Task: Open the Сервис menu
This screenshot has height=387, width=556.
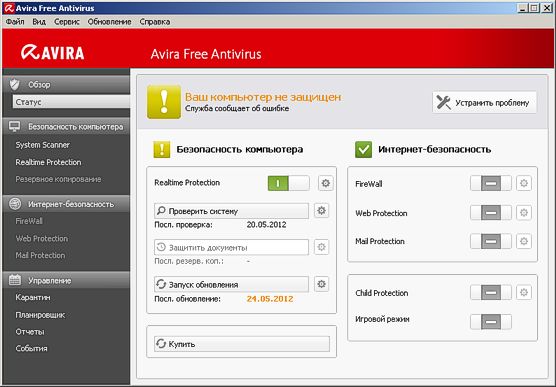Action: pyautogui.click(x=67, y=22)
